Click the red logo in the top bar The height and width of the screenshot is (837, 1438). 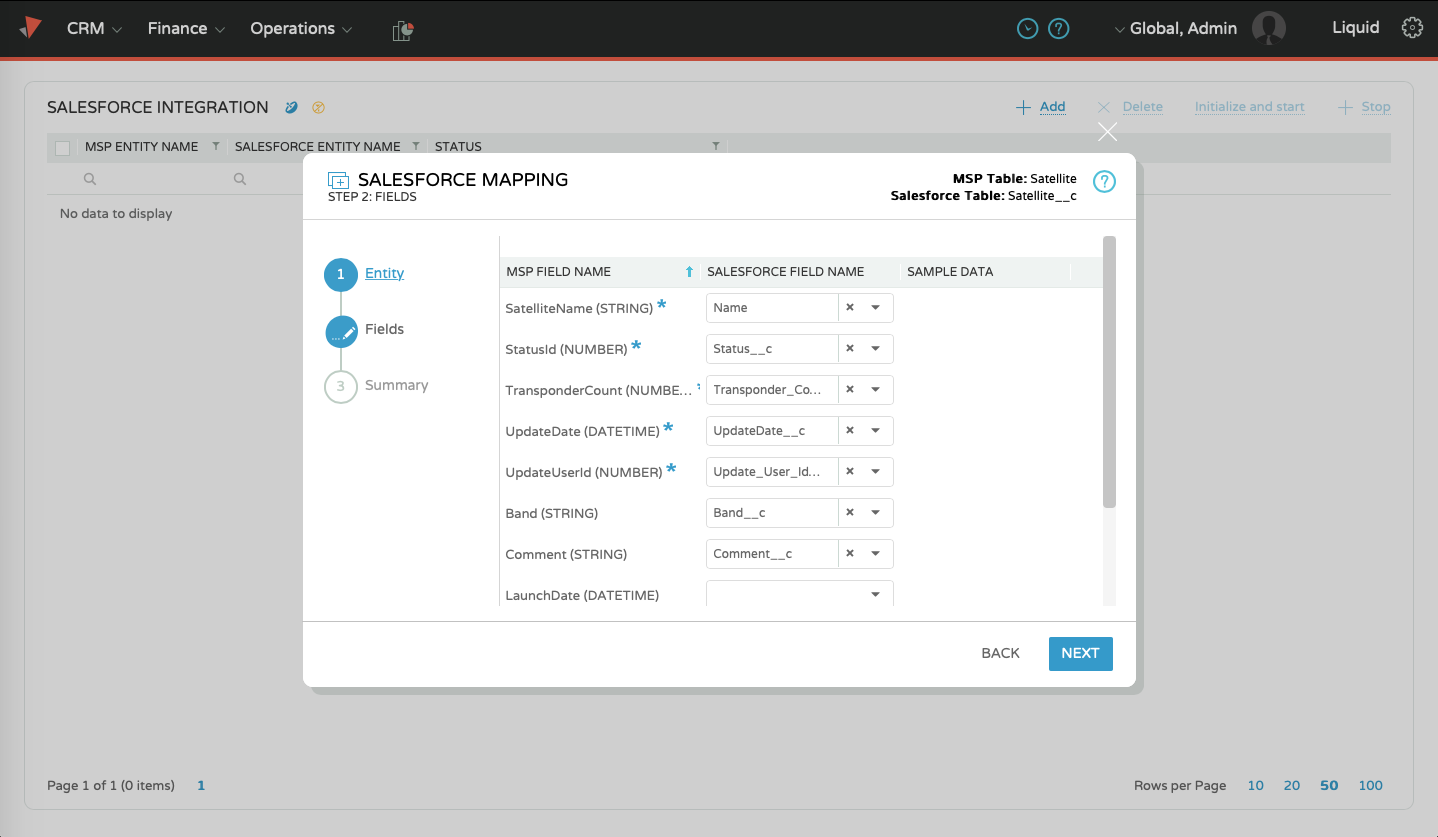click(x=30, y=27)
